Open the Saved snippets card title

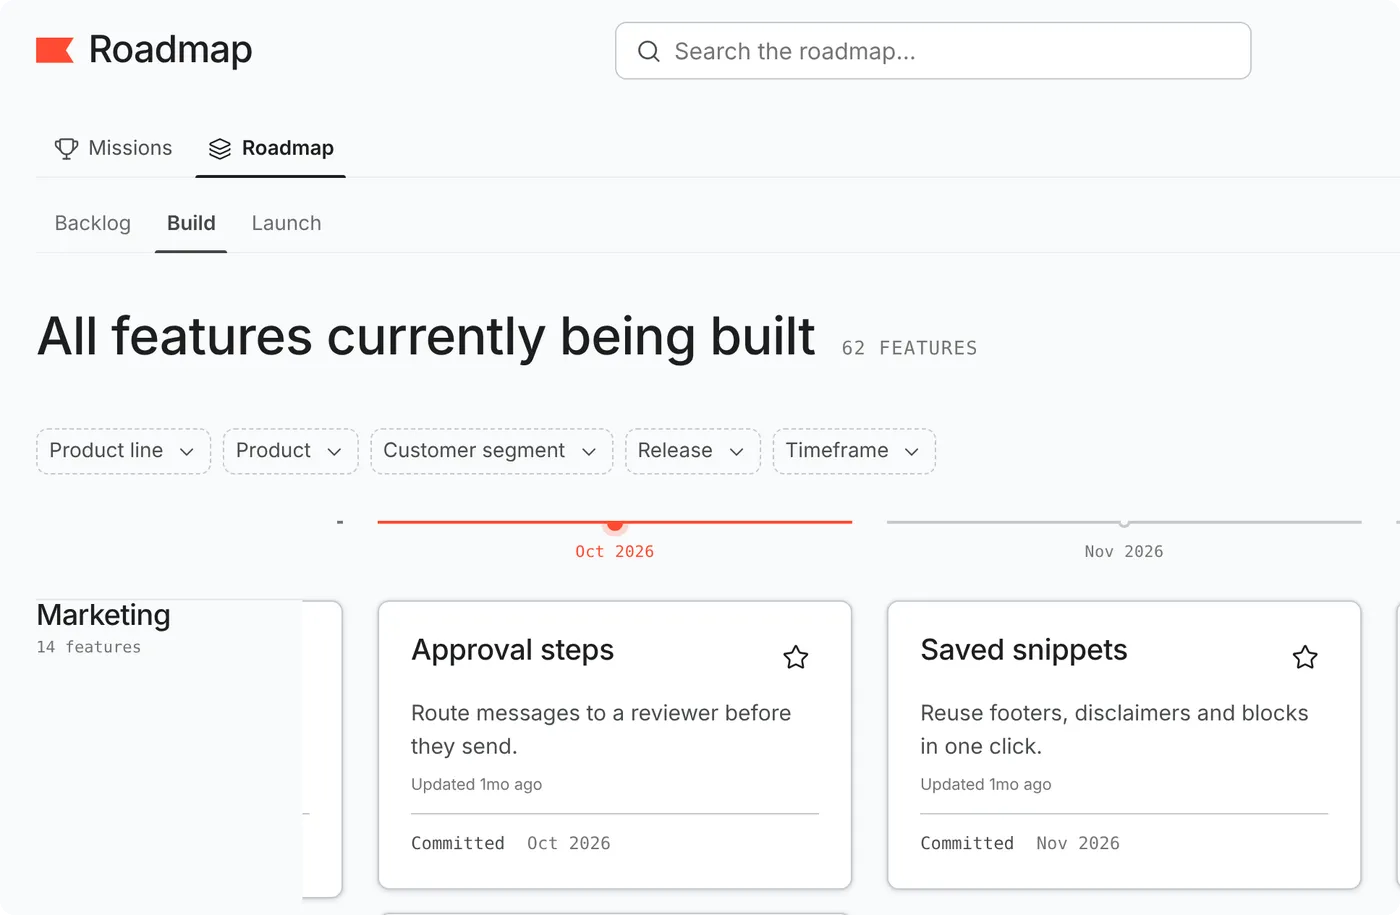1024,650
